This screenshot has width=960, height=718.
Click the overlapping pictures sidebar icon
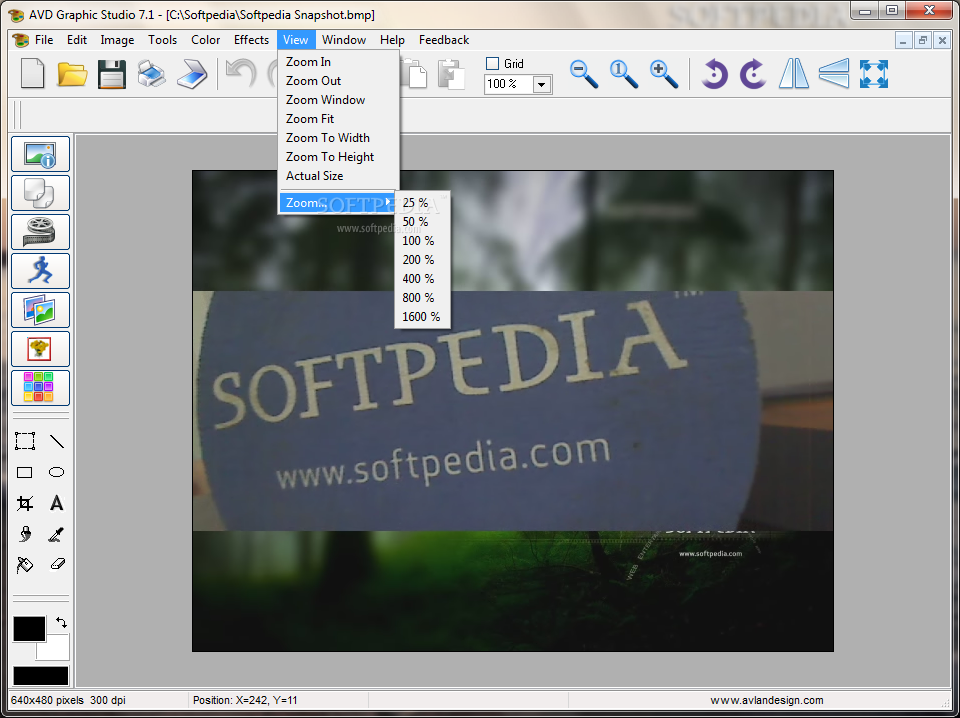click(x=40, y=310)
